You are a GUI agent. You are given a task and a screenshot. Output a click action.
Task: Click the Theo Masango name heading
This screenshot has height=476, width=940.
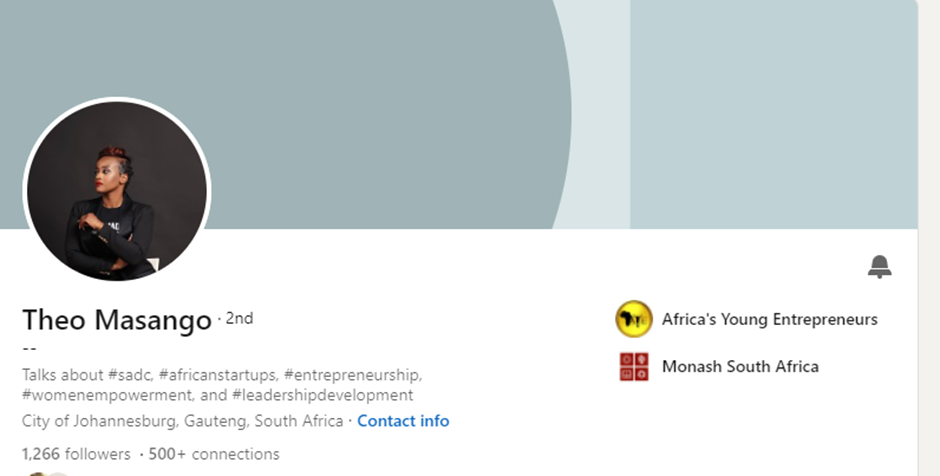coord(117,320)
